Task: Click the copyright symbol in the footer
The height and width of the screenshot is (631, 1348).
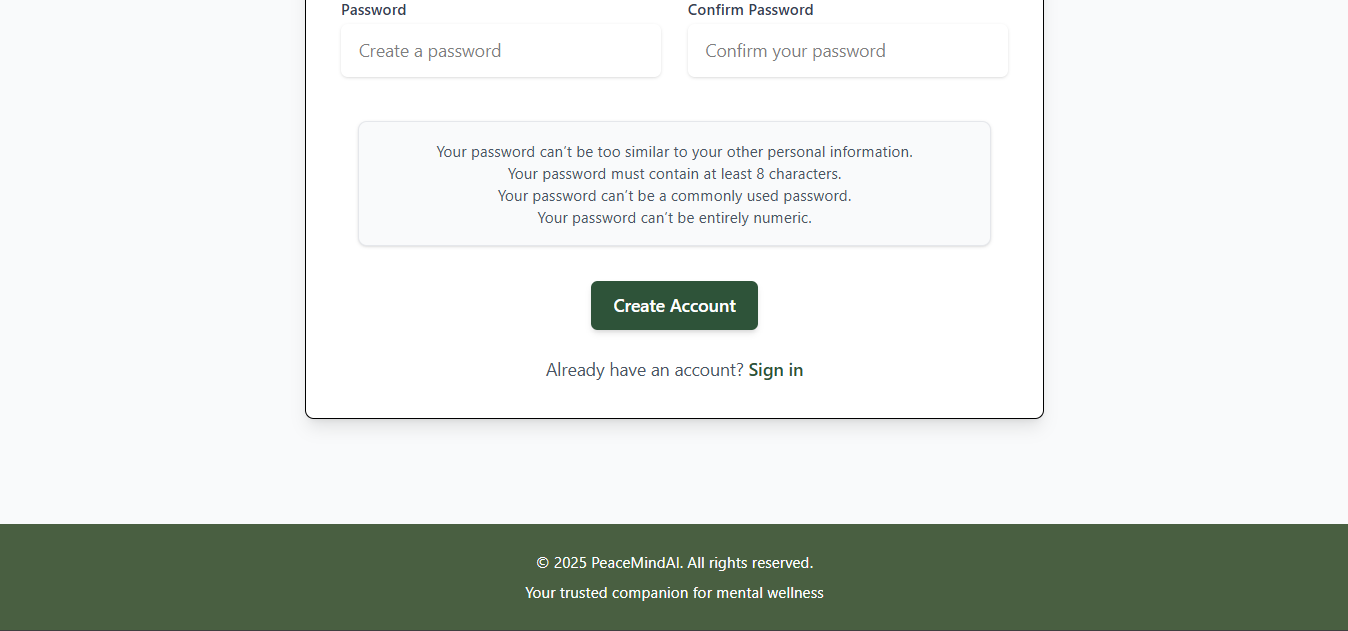Action: tap(543, 563)
